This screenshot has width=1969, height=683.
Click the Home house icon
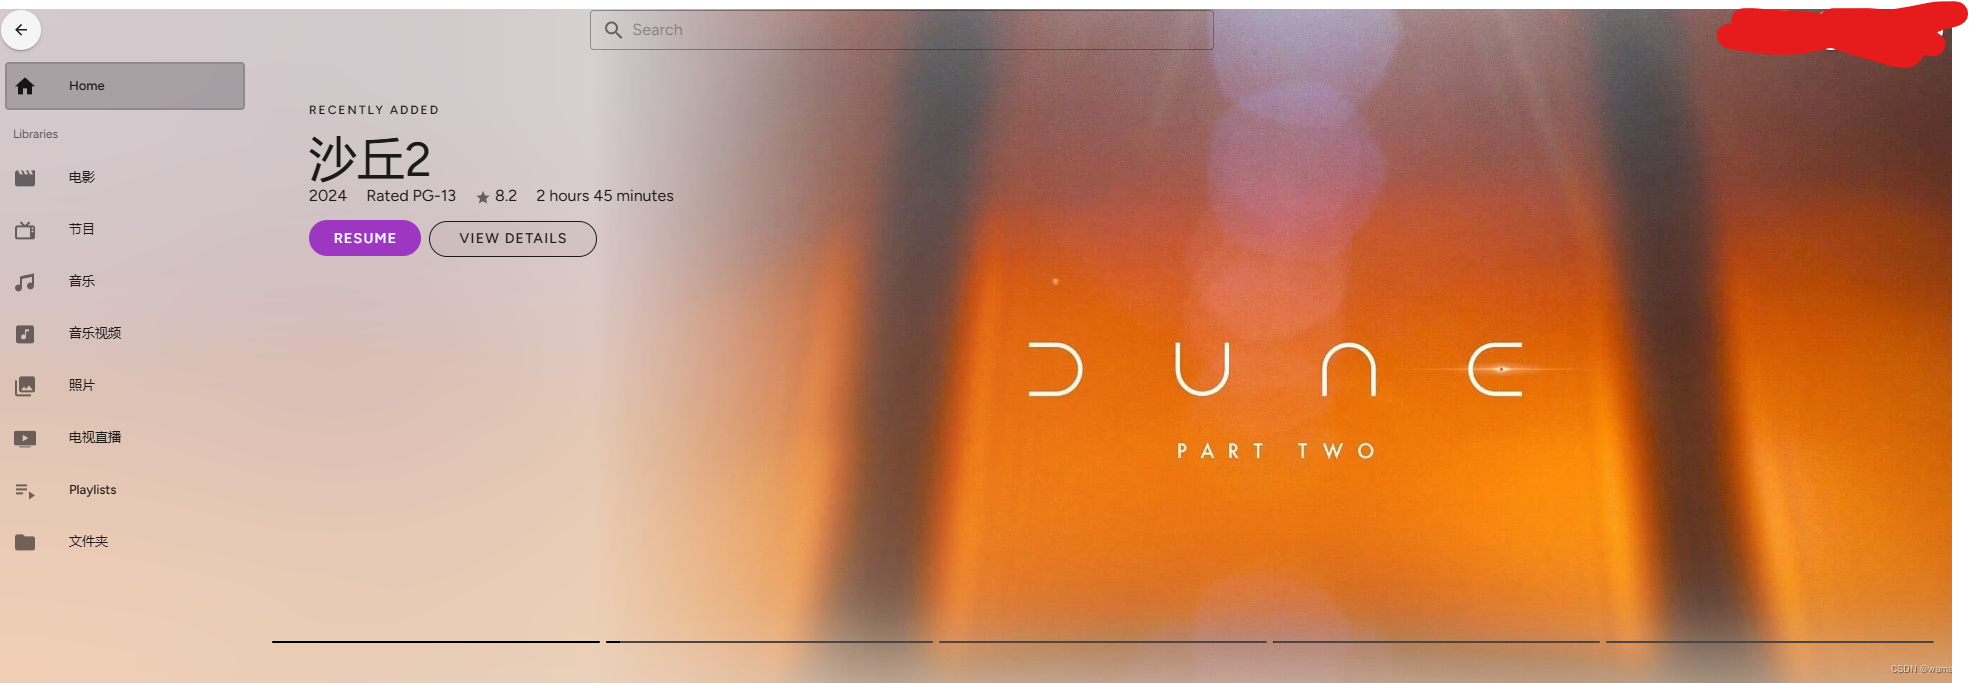pyautogui.click(x=25, y=86)
